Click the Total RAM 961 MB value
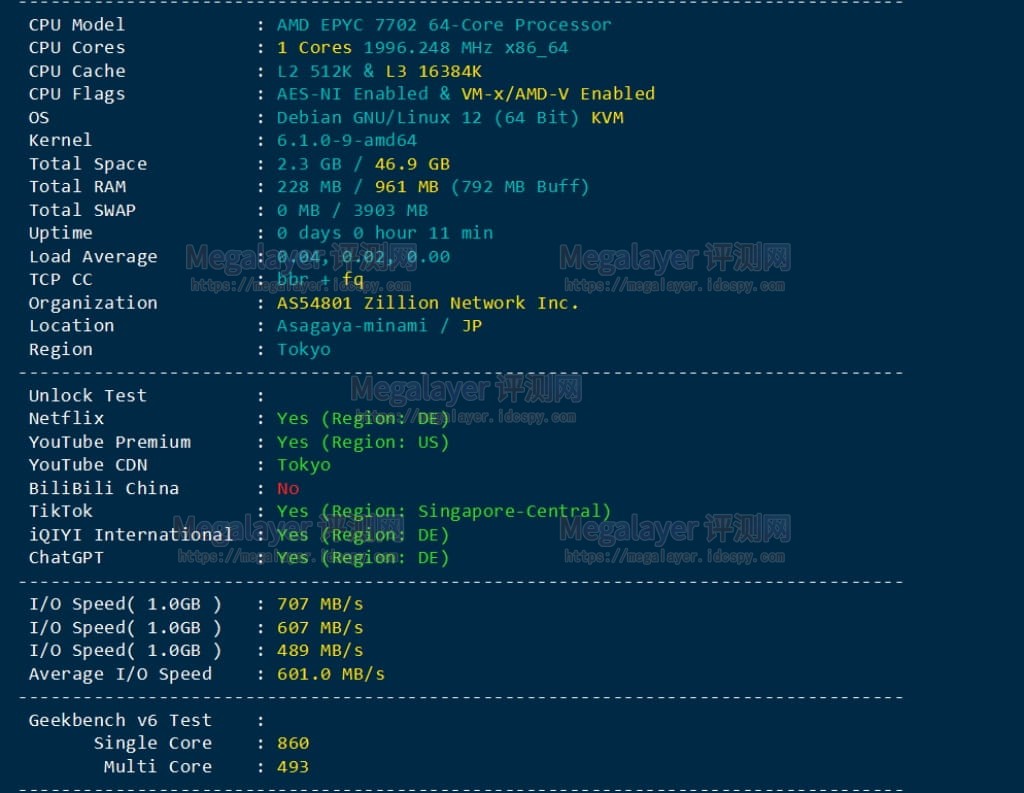 click(407, 187)
